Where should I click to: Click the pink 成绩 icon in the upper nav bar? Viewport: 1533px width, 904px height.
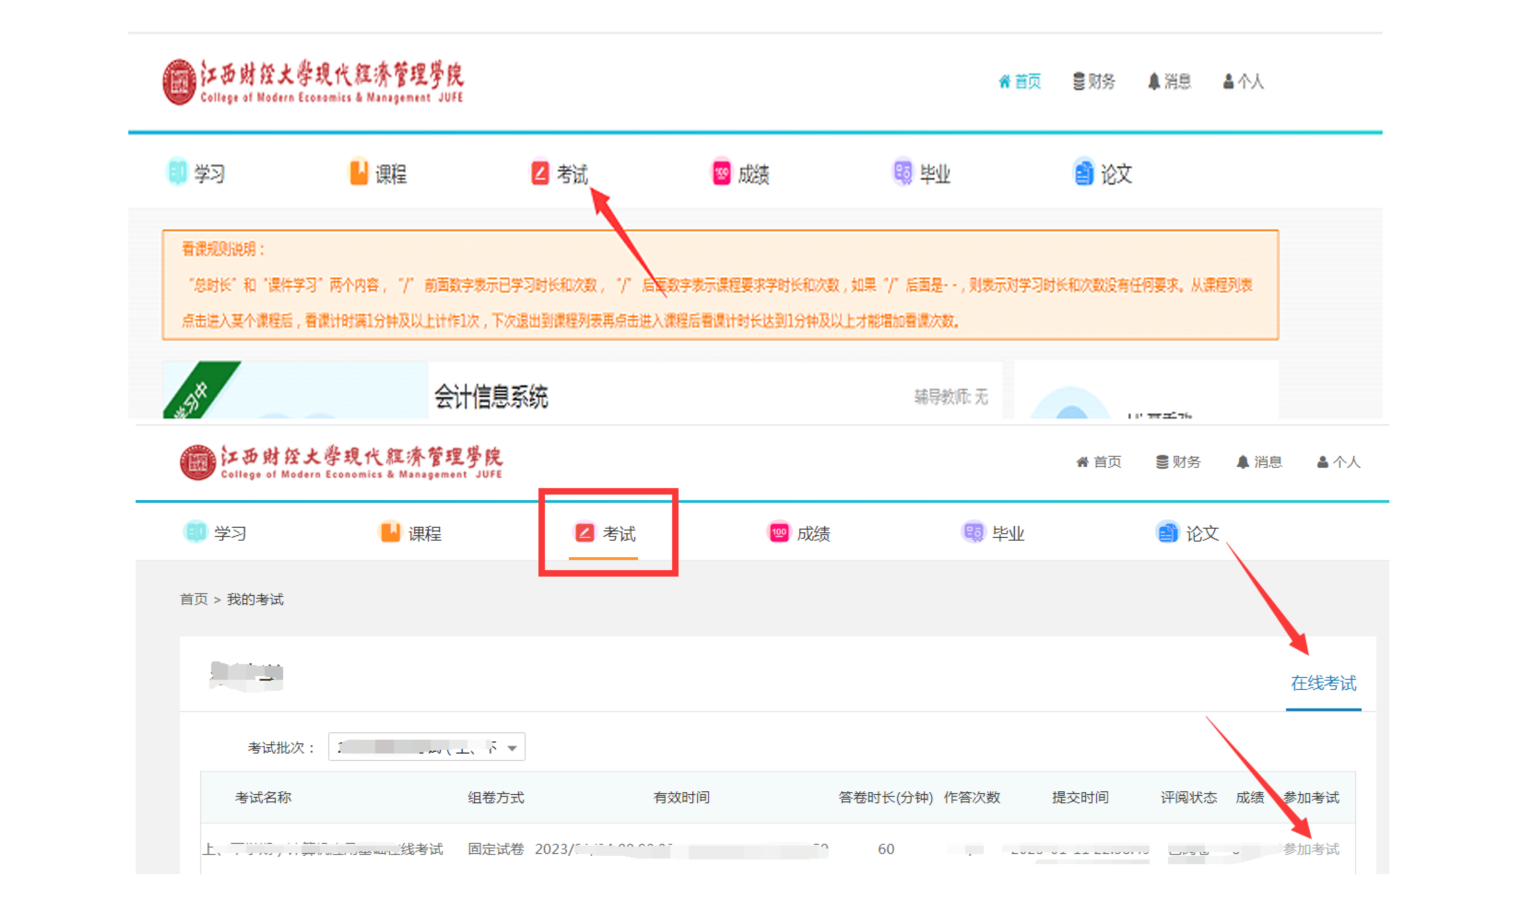[721, 173]
